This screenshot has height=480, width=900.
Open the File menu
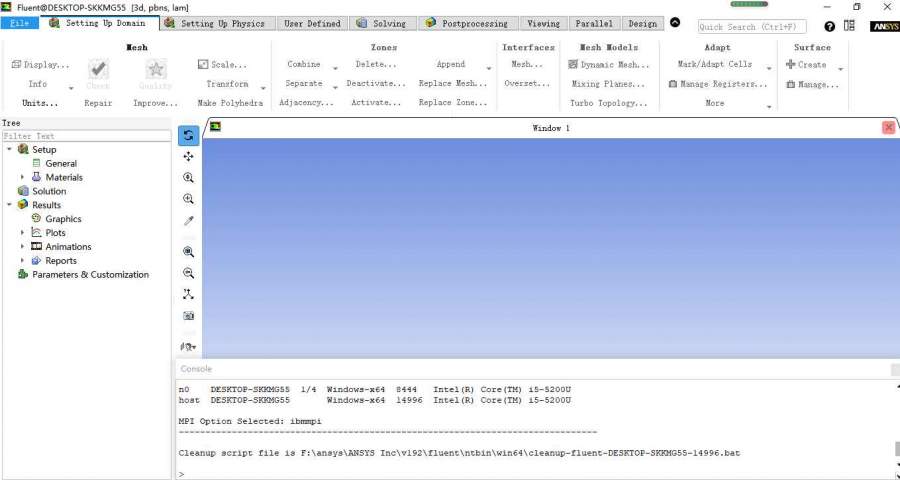click(x=20, y=23)
